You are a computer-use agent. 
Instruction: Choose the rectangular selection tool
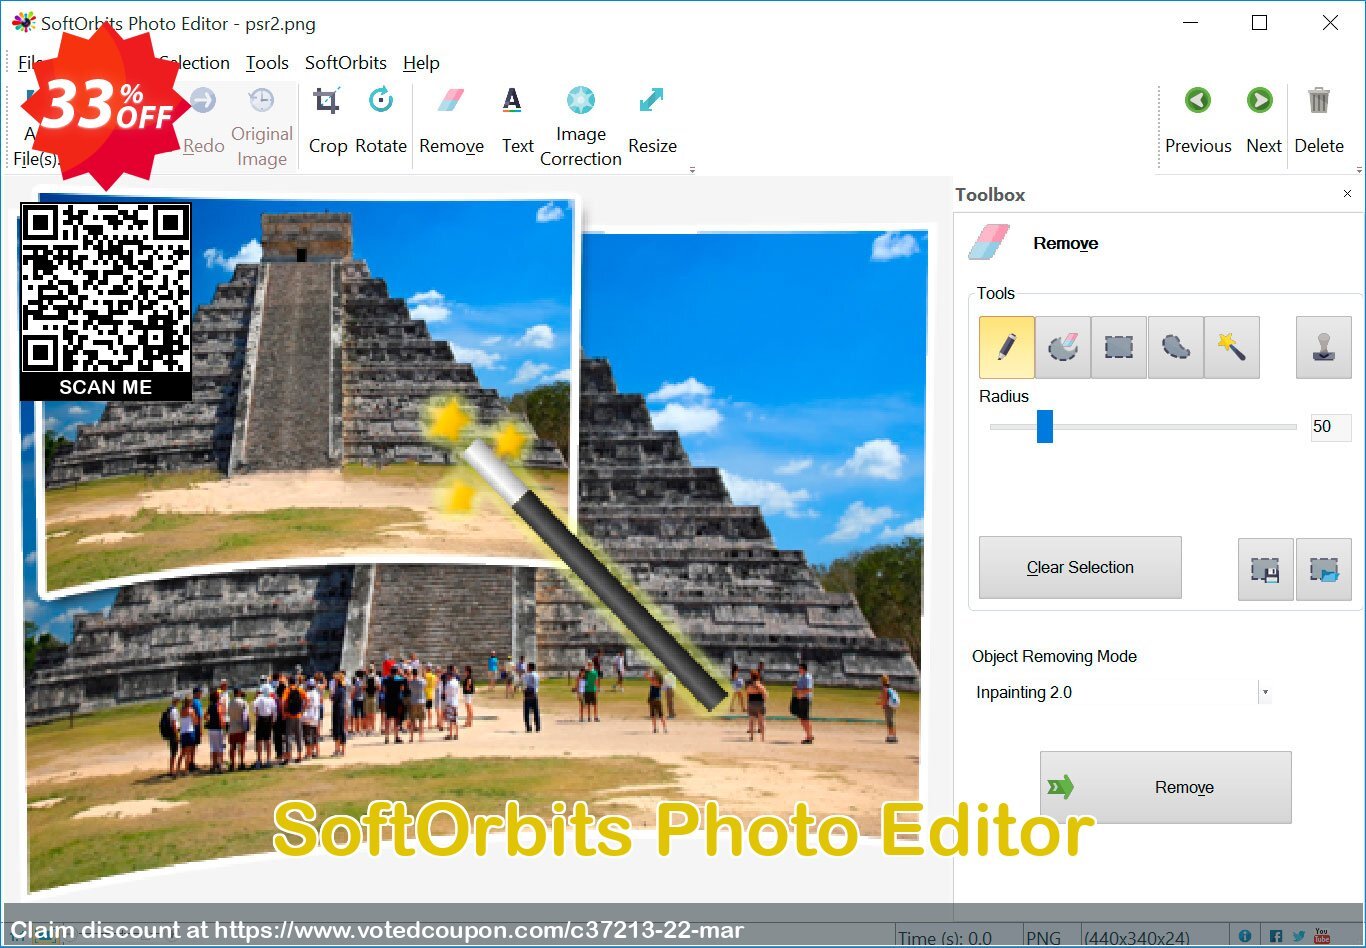pyautogui.click(x=1118, y=347)
